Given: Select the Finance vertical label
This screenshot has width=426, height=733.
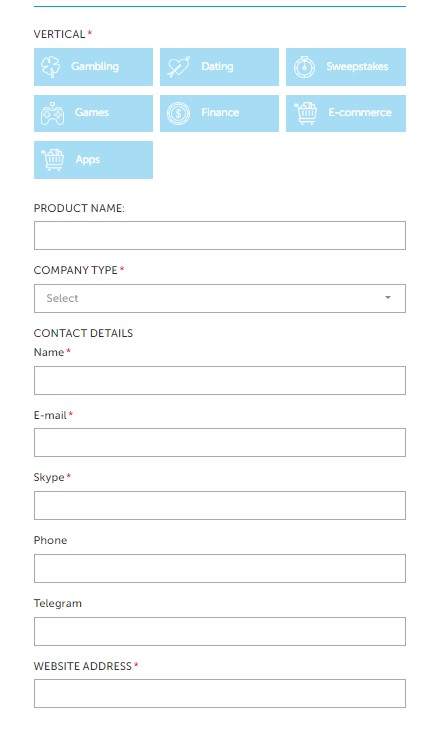Looking at the screenshot, I should (220, 113).
